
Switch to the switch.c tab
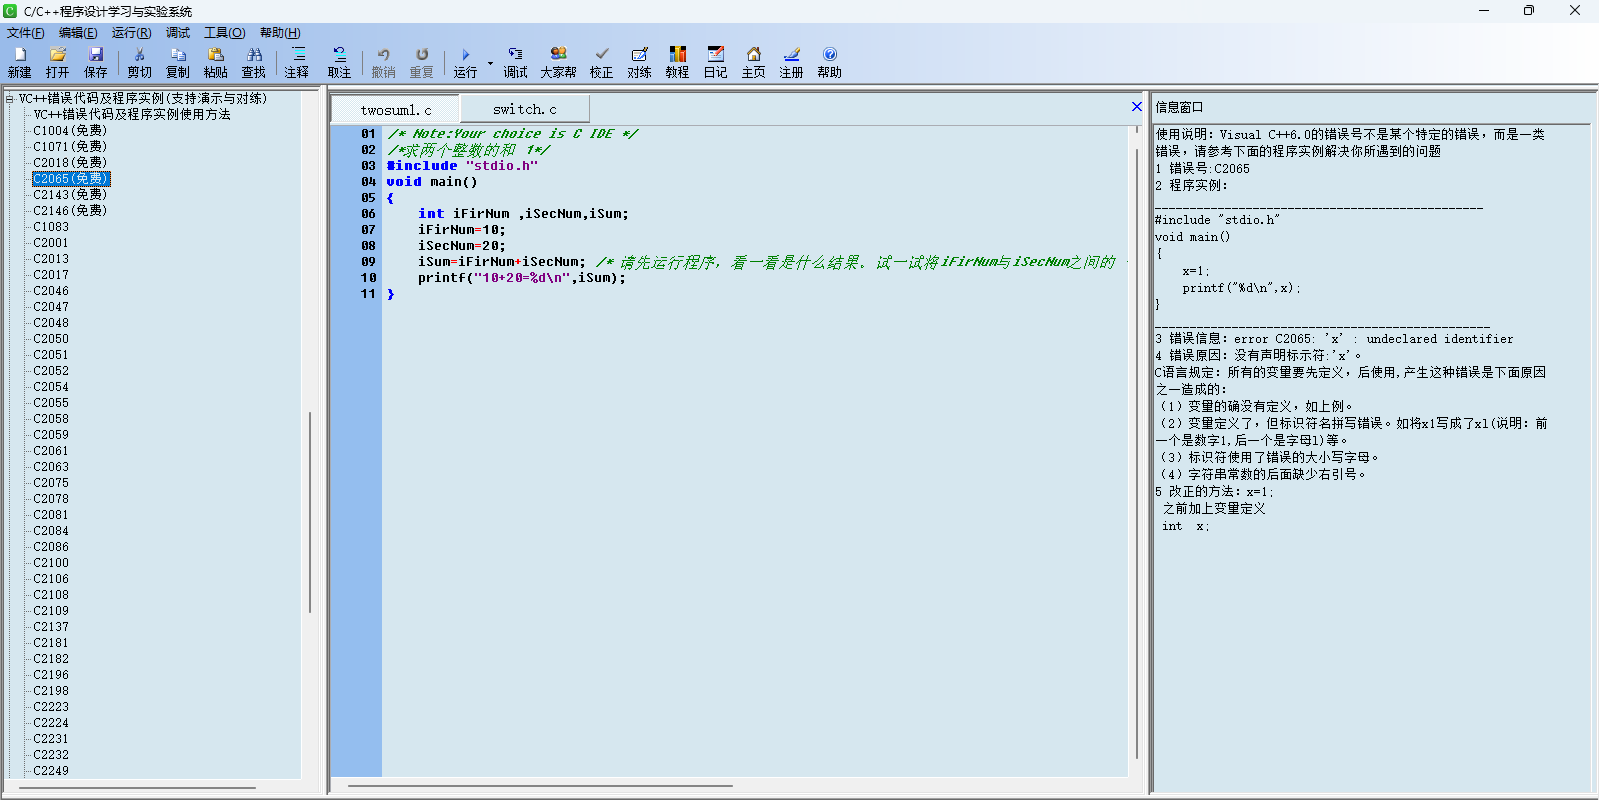point(524,109)
